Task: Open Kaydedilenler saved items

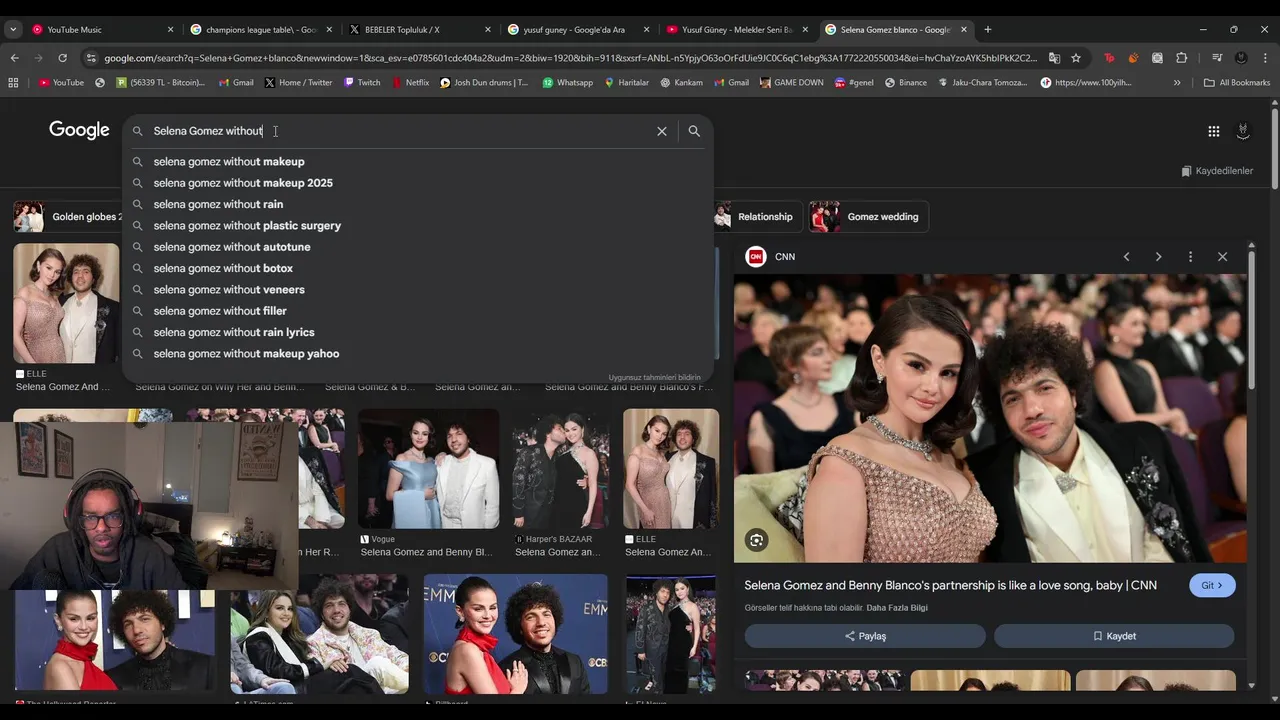Action: pyautogui.click(x=1217, y=171)
